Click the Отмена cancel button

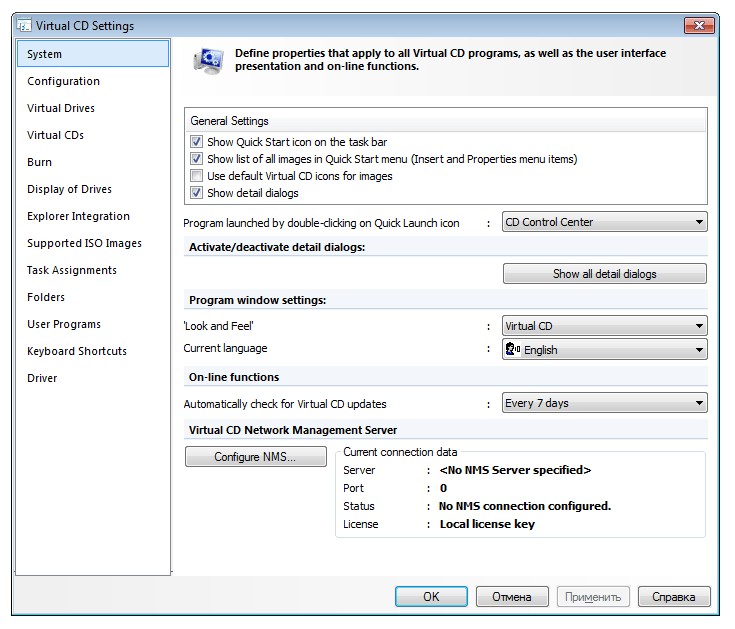click(512, 597)
